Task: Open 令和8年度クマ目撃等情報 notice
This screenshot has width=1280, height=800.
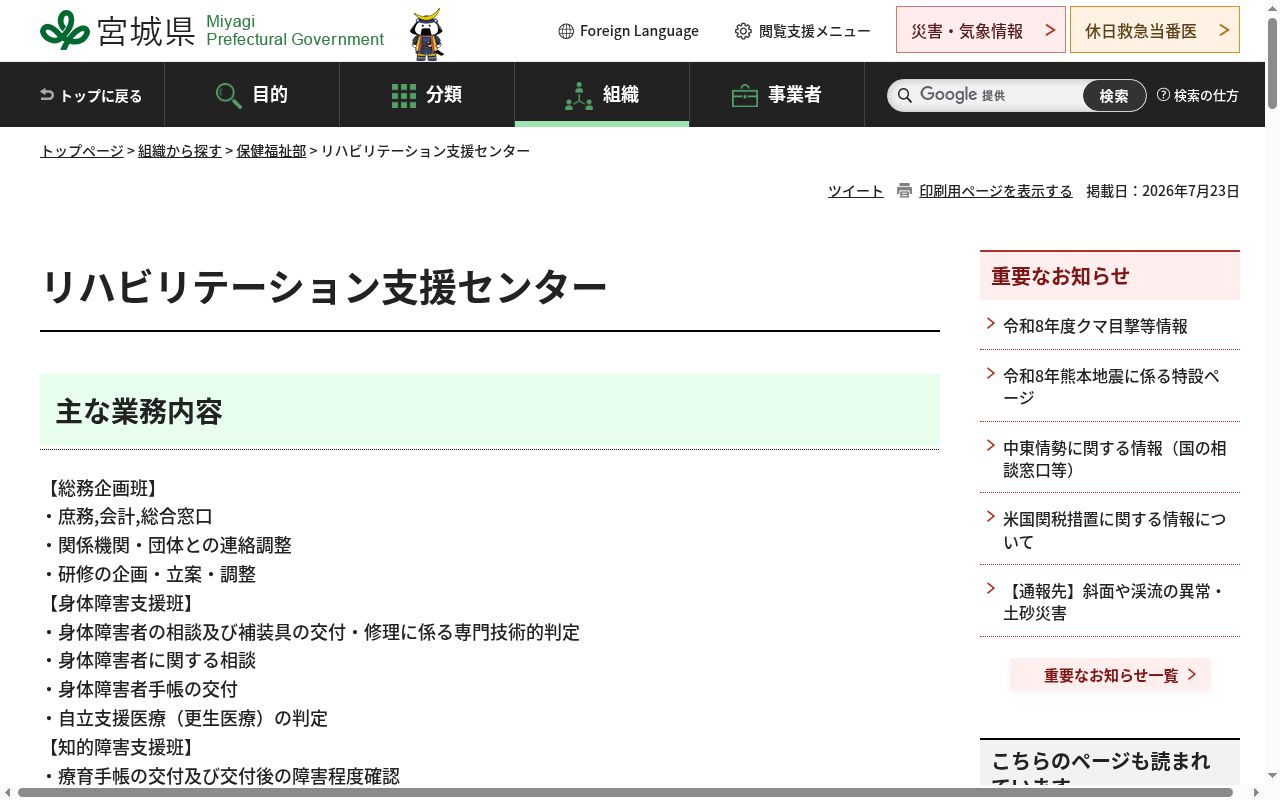Action: tap(1096, 326)
